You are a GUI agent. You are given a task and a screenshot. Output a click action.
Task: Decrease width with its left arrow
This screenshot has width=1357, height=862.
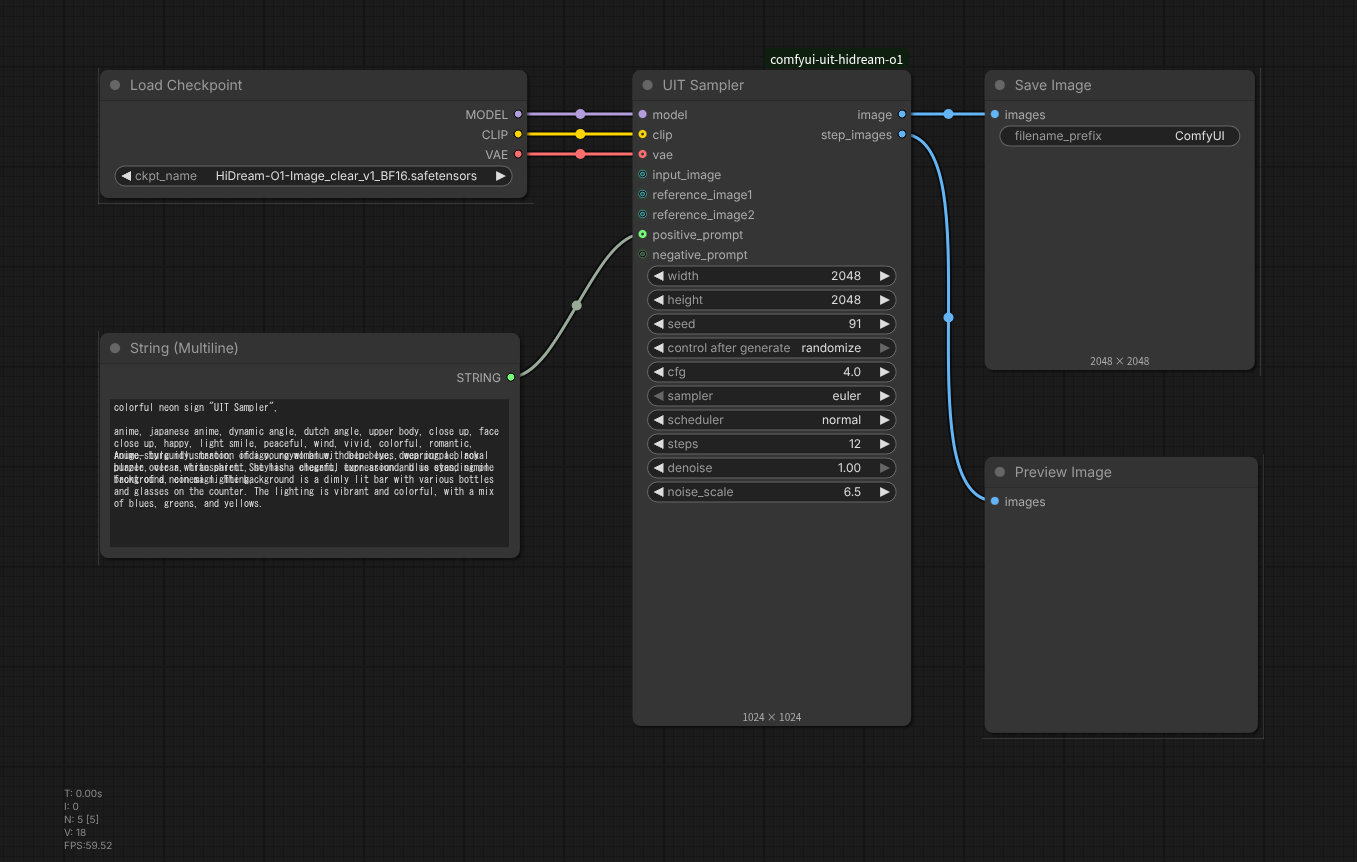coord(659,276)
